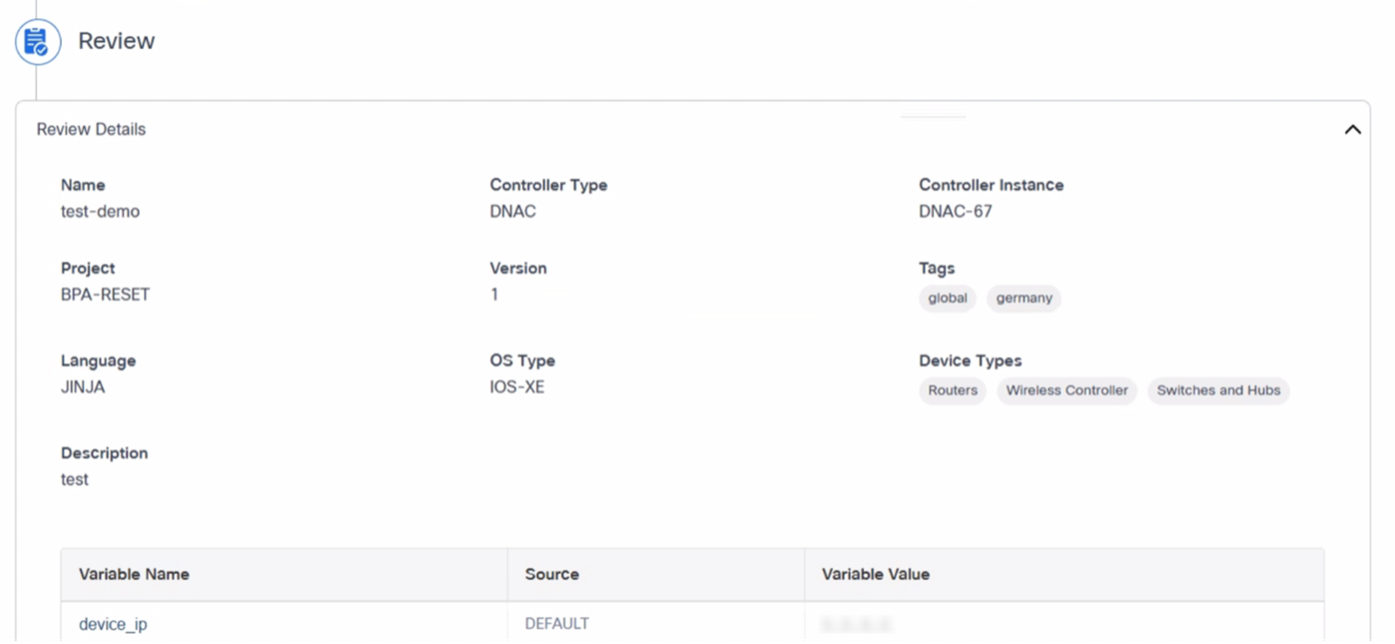Click the Variable Value column header

pos(875,574)
